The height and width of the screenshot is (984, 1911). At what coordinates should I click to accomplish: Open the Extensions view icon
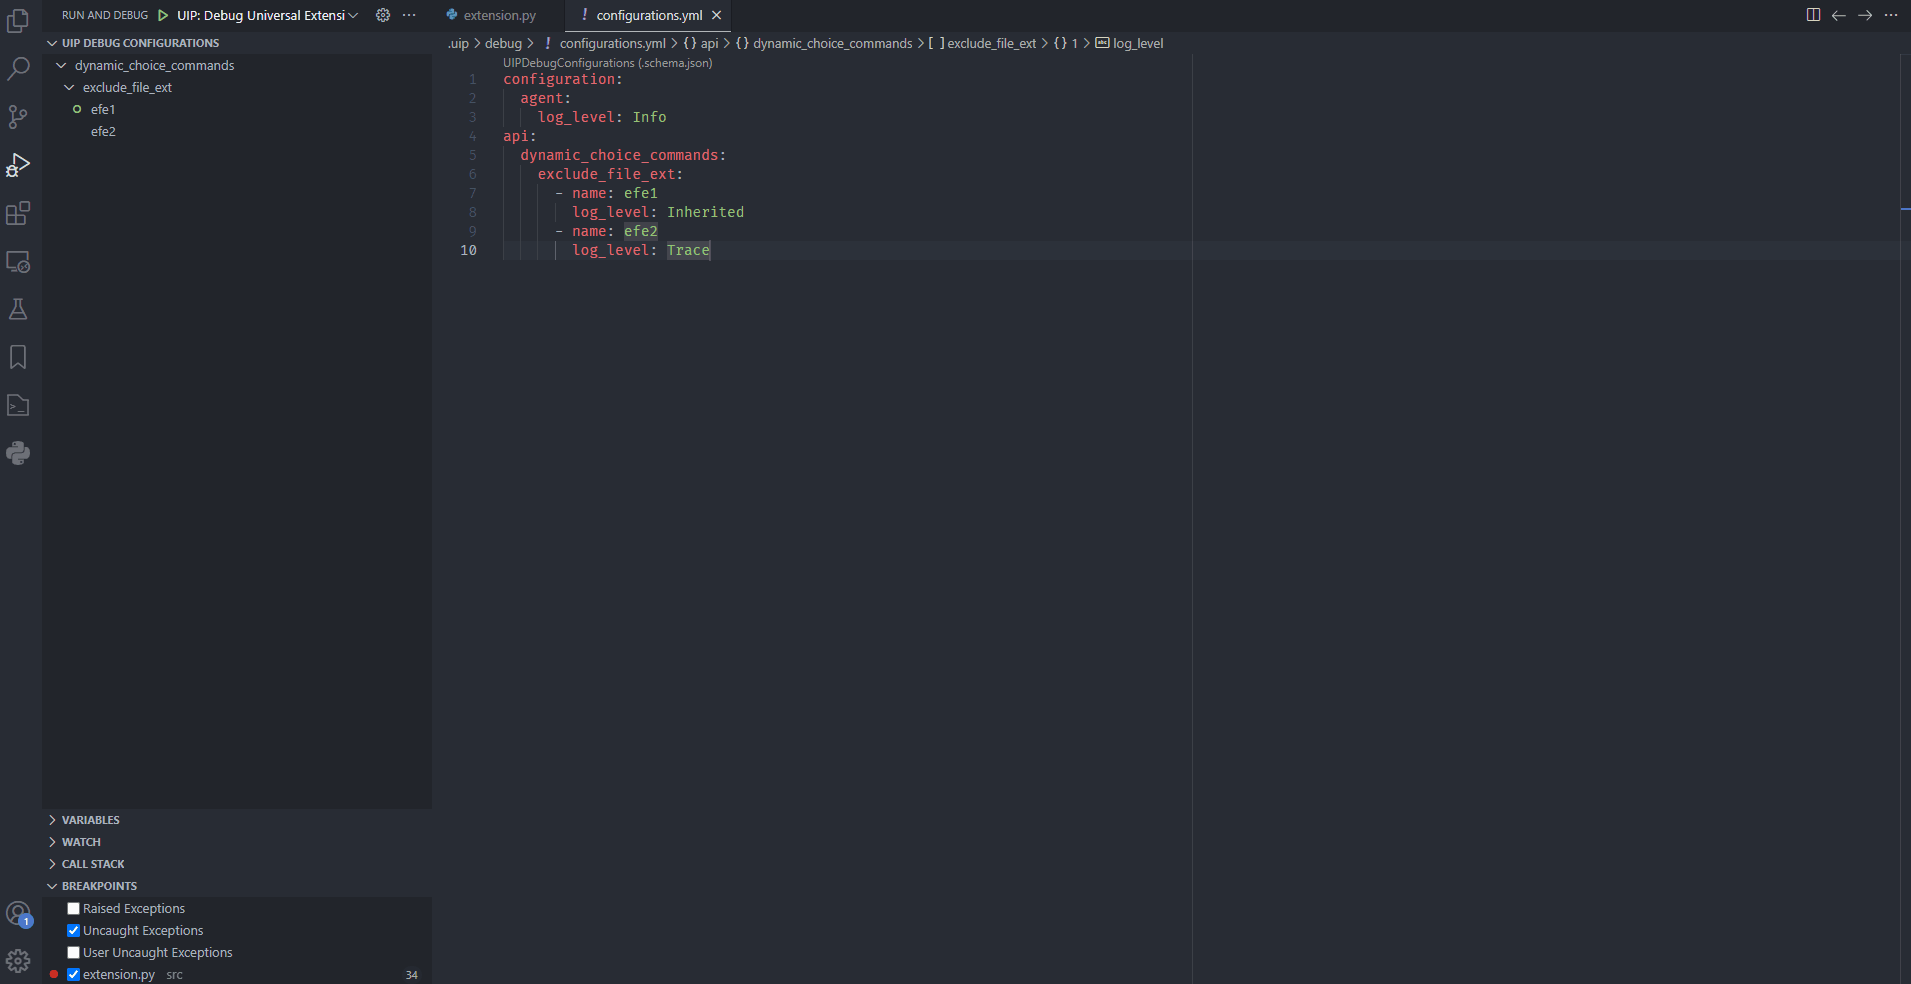(18, 213)
